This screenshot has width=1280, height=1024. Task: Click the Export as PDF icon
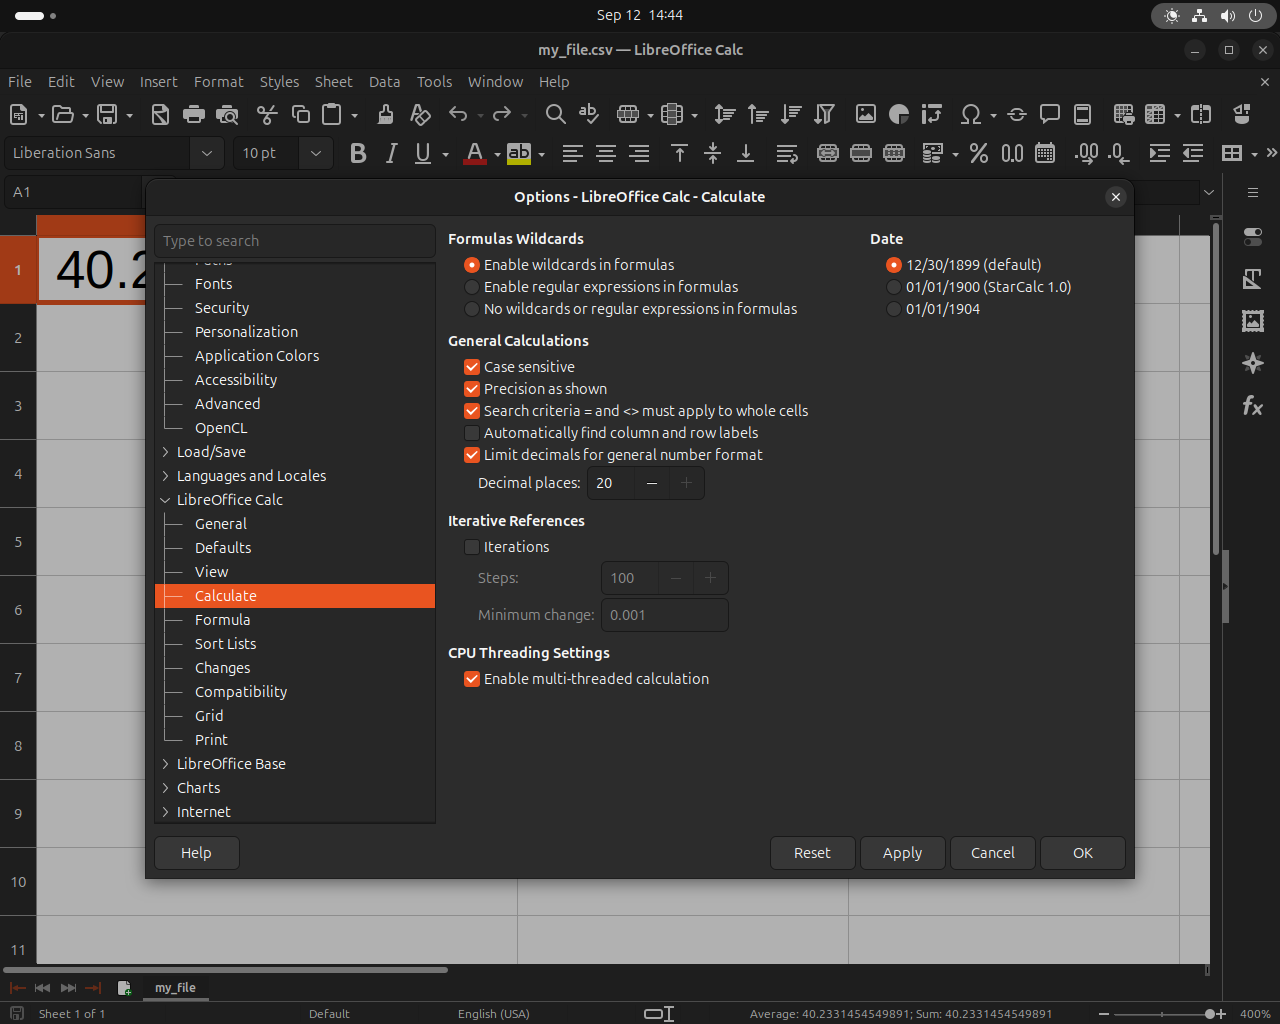(x=160, y=114)
